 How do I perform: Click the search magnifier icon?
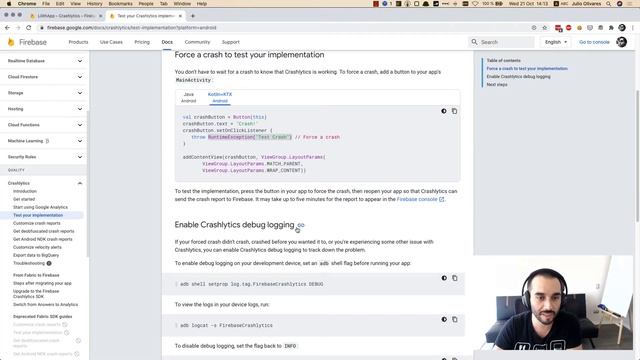(x=474, y=42)
